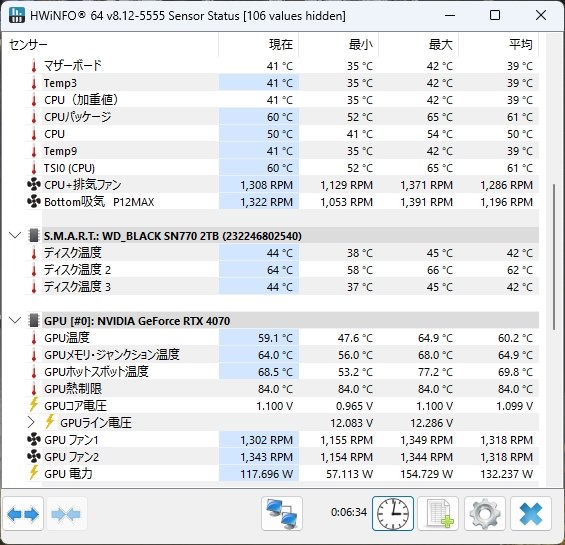Viewport: 565px width, 545px height.
Task: Click the lightning icon beside GPUコア電圧
Action: [34, 405]
